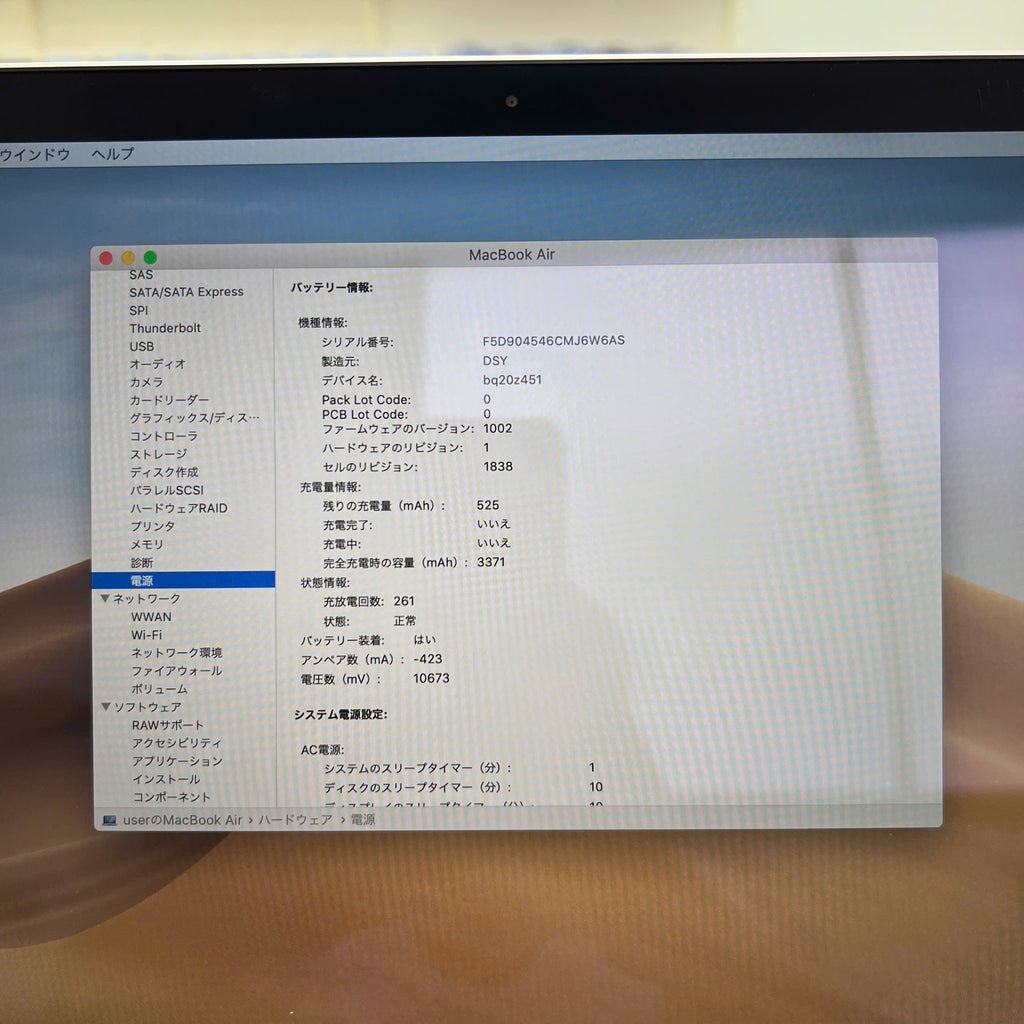The image size is (1024, 1024).
Task: Select SATA/SATA Express in the sidebar
Action: pyautogui.click(x=186, y=292)
